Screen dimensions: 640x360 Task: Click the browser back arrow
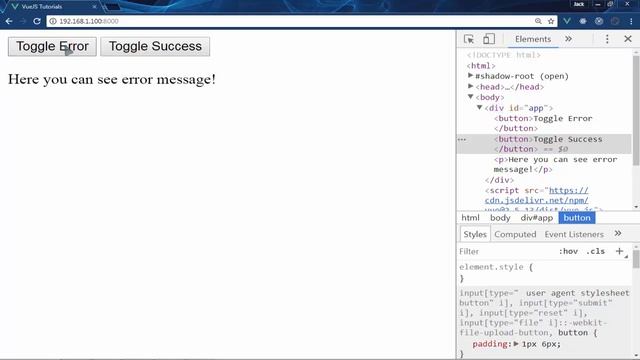[x=9, y=21]
